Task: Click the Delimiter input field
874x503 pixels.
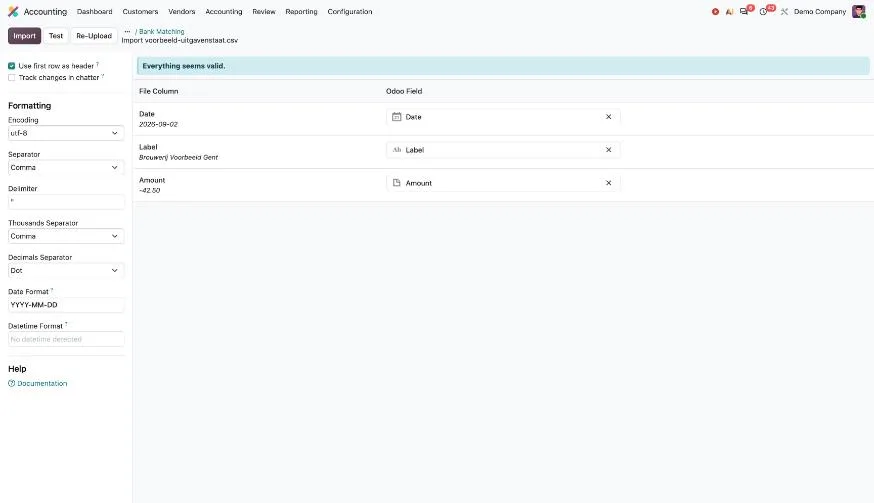Action: tap(66, 201)
